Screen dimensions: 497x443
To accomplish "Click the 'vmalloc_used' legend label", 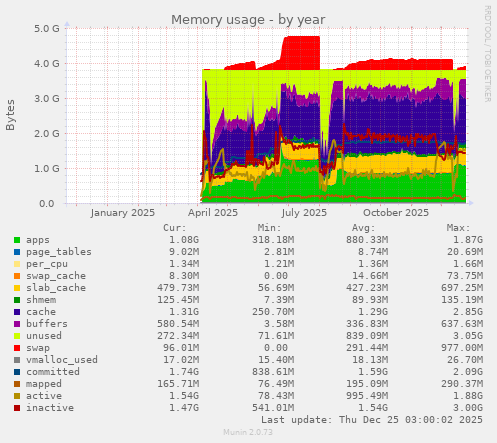I will (x=62, y=360).
